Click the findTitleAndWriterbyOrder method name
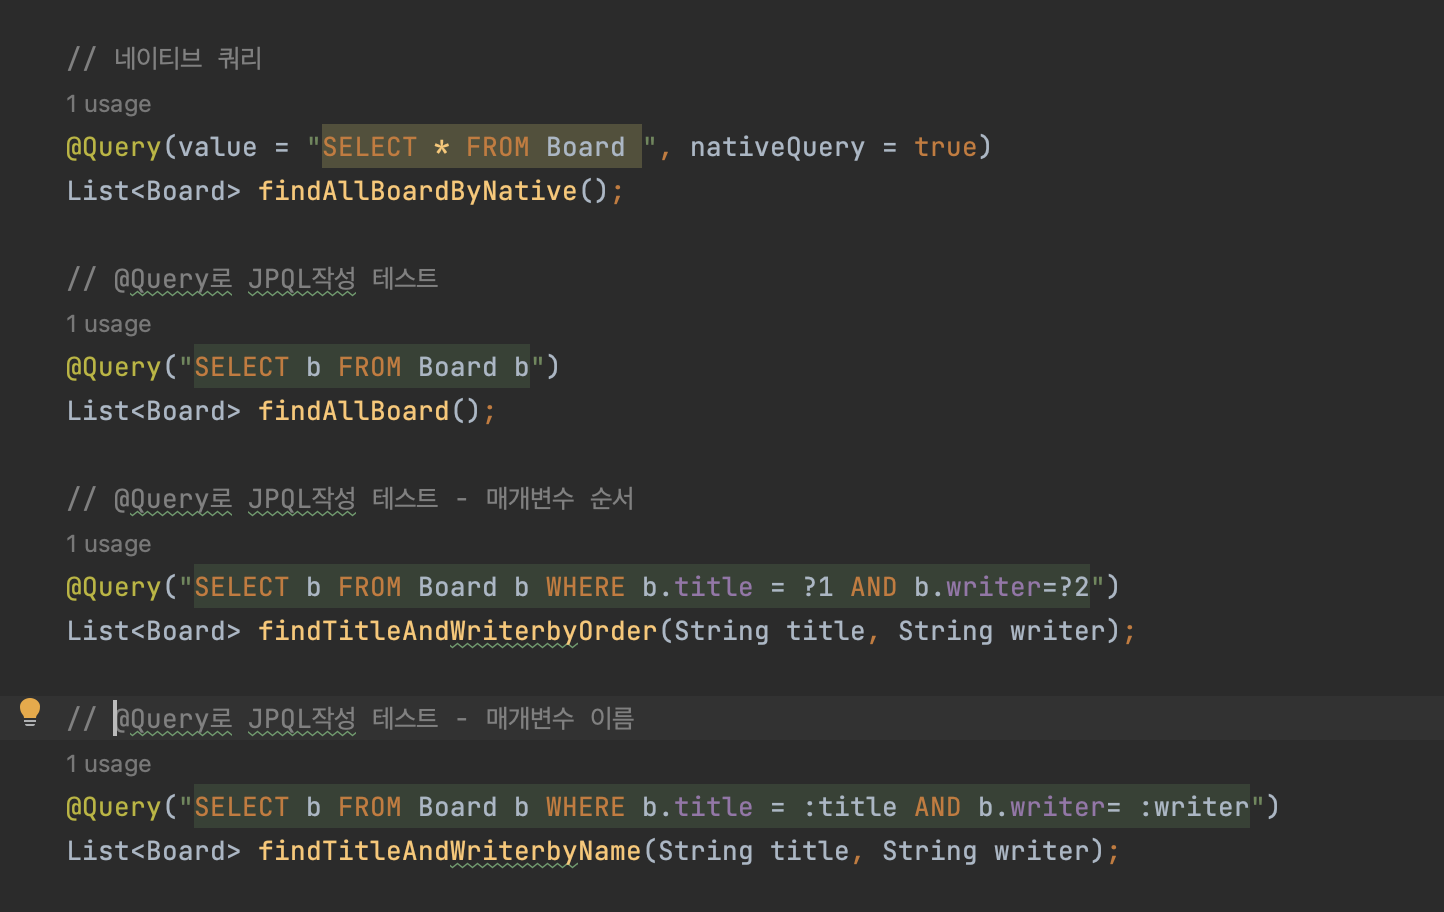 [x=458, y=631]
